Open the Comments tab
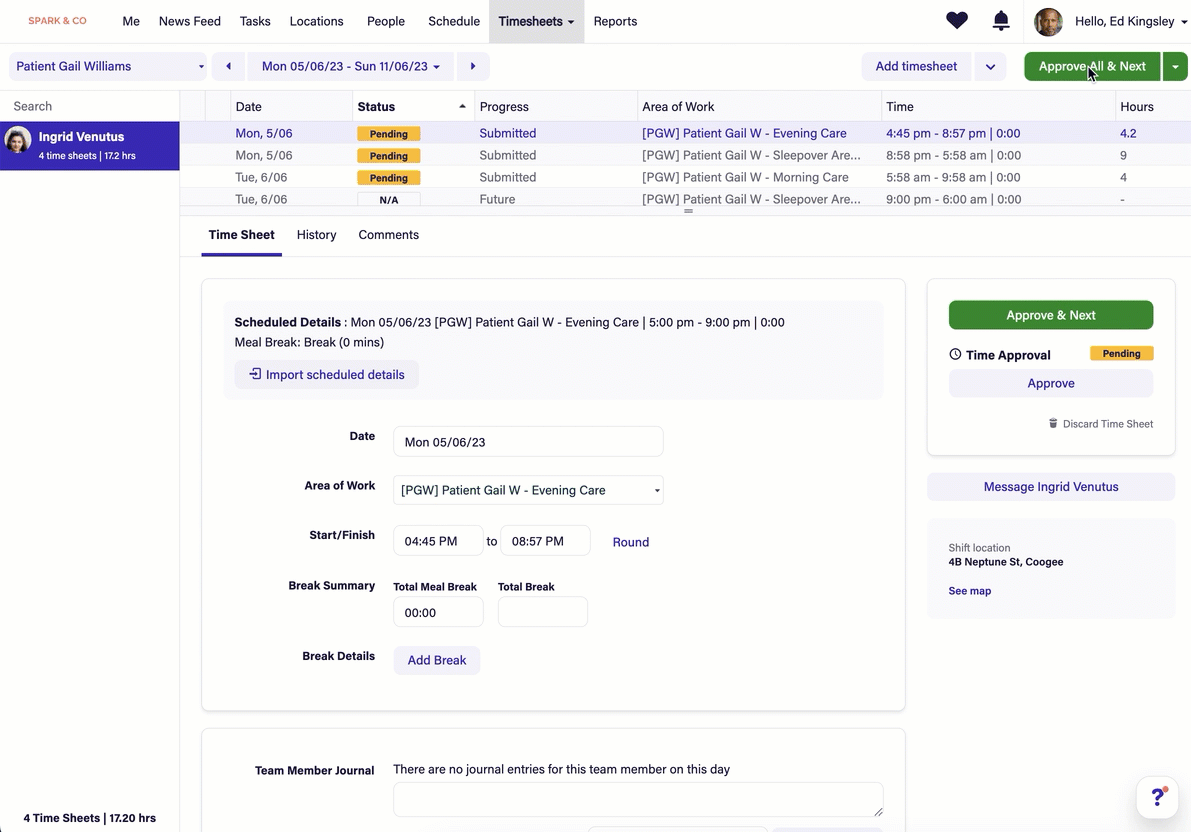Viewport: 1191px width, 832px height. (388, 235)
